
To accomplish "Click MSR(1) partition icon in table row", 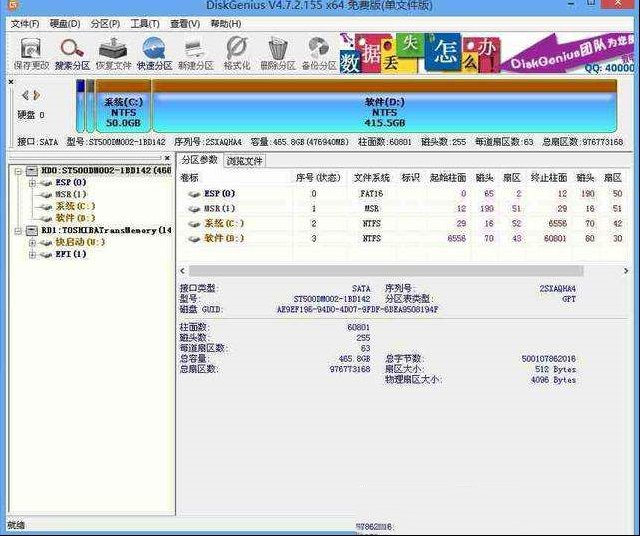I will click(x=194, y=209).
